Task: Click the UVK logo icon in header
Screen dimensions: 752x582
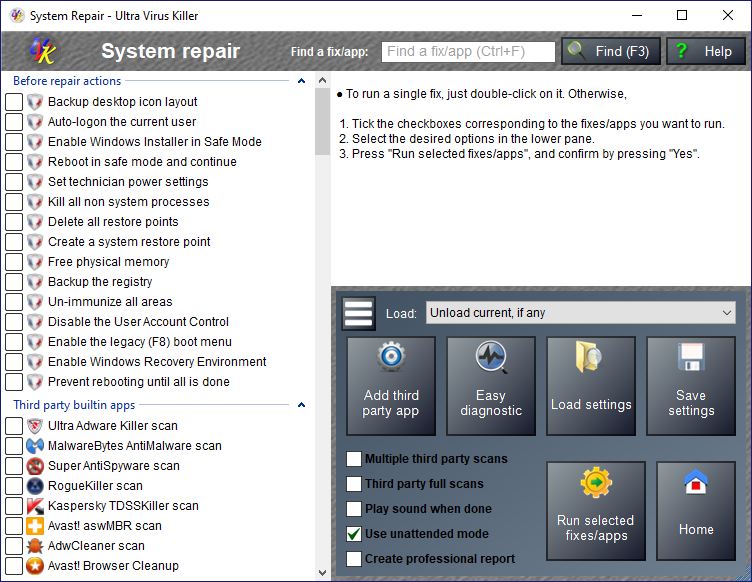Action: (43, 51)
